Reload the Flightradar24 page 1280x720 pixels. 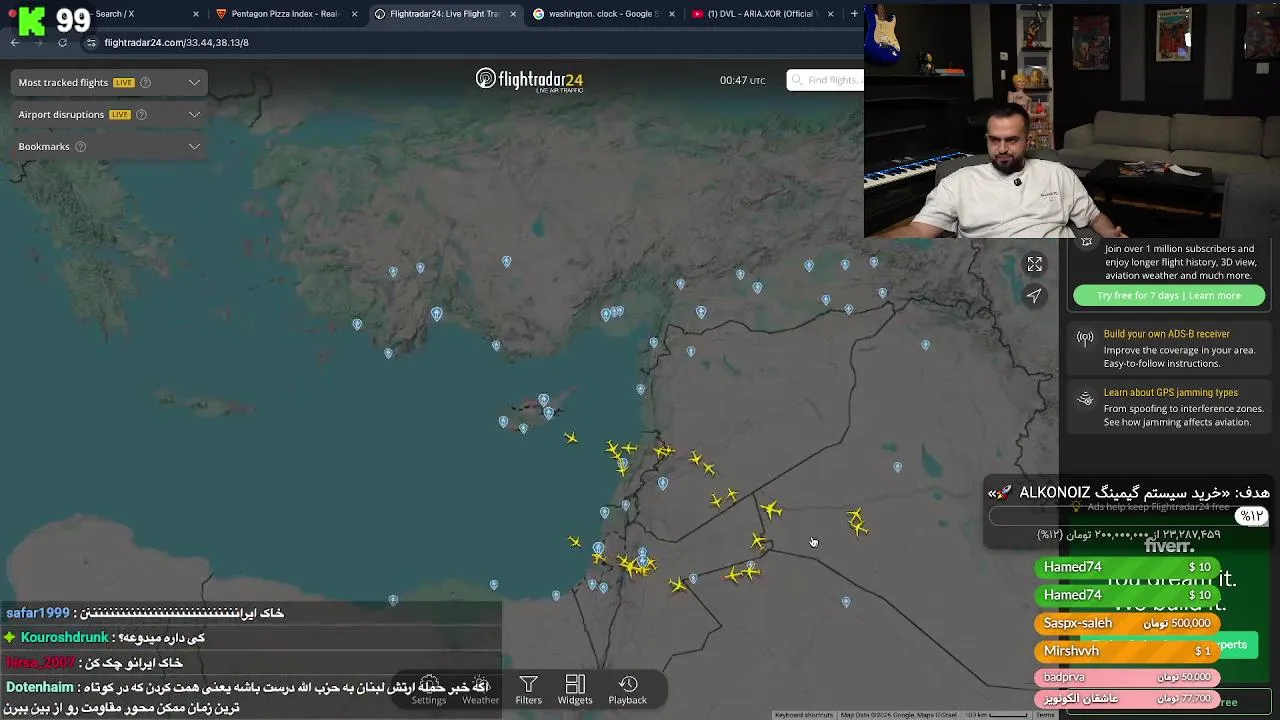[x=62, y=42]
